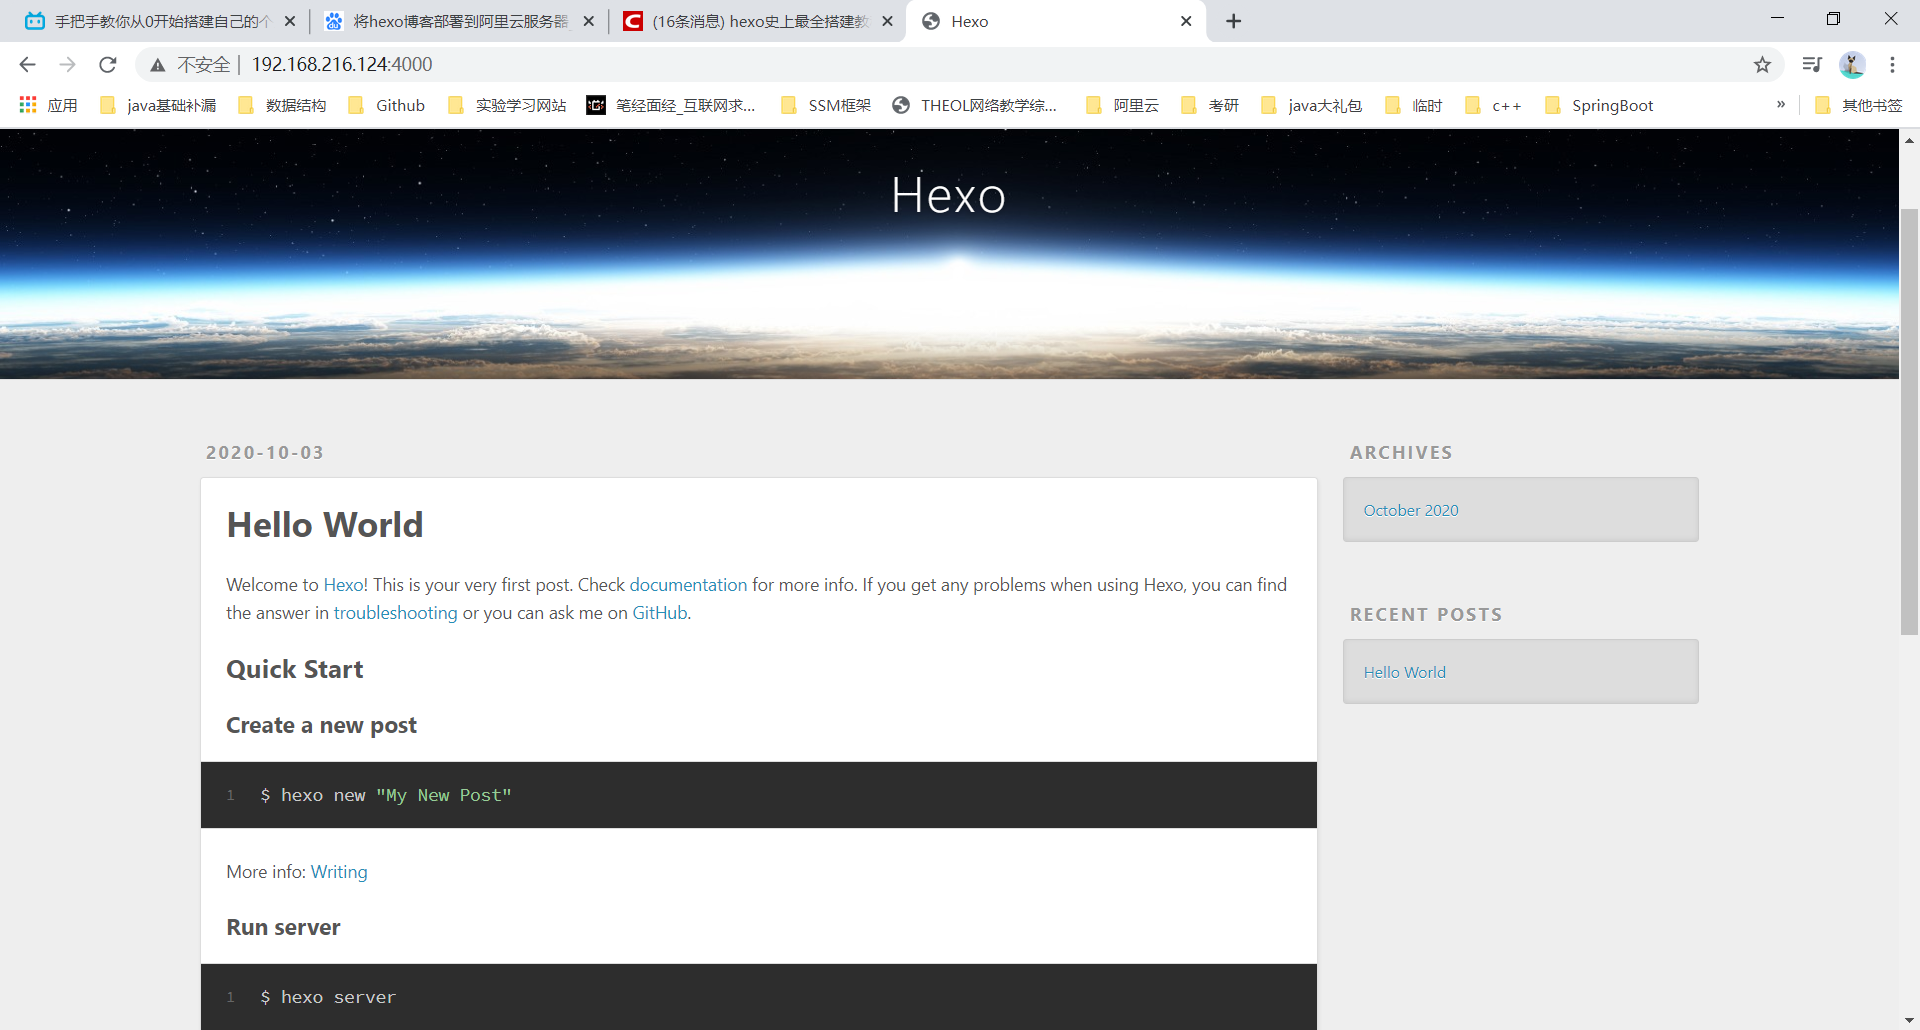This screenshot has height=1030, width=1920.
Task: Close the Hexo tab
Action: pos(1186,21)
